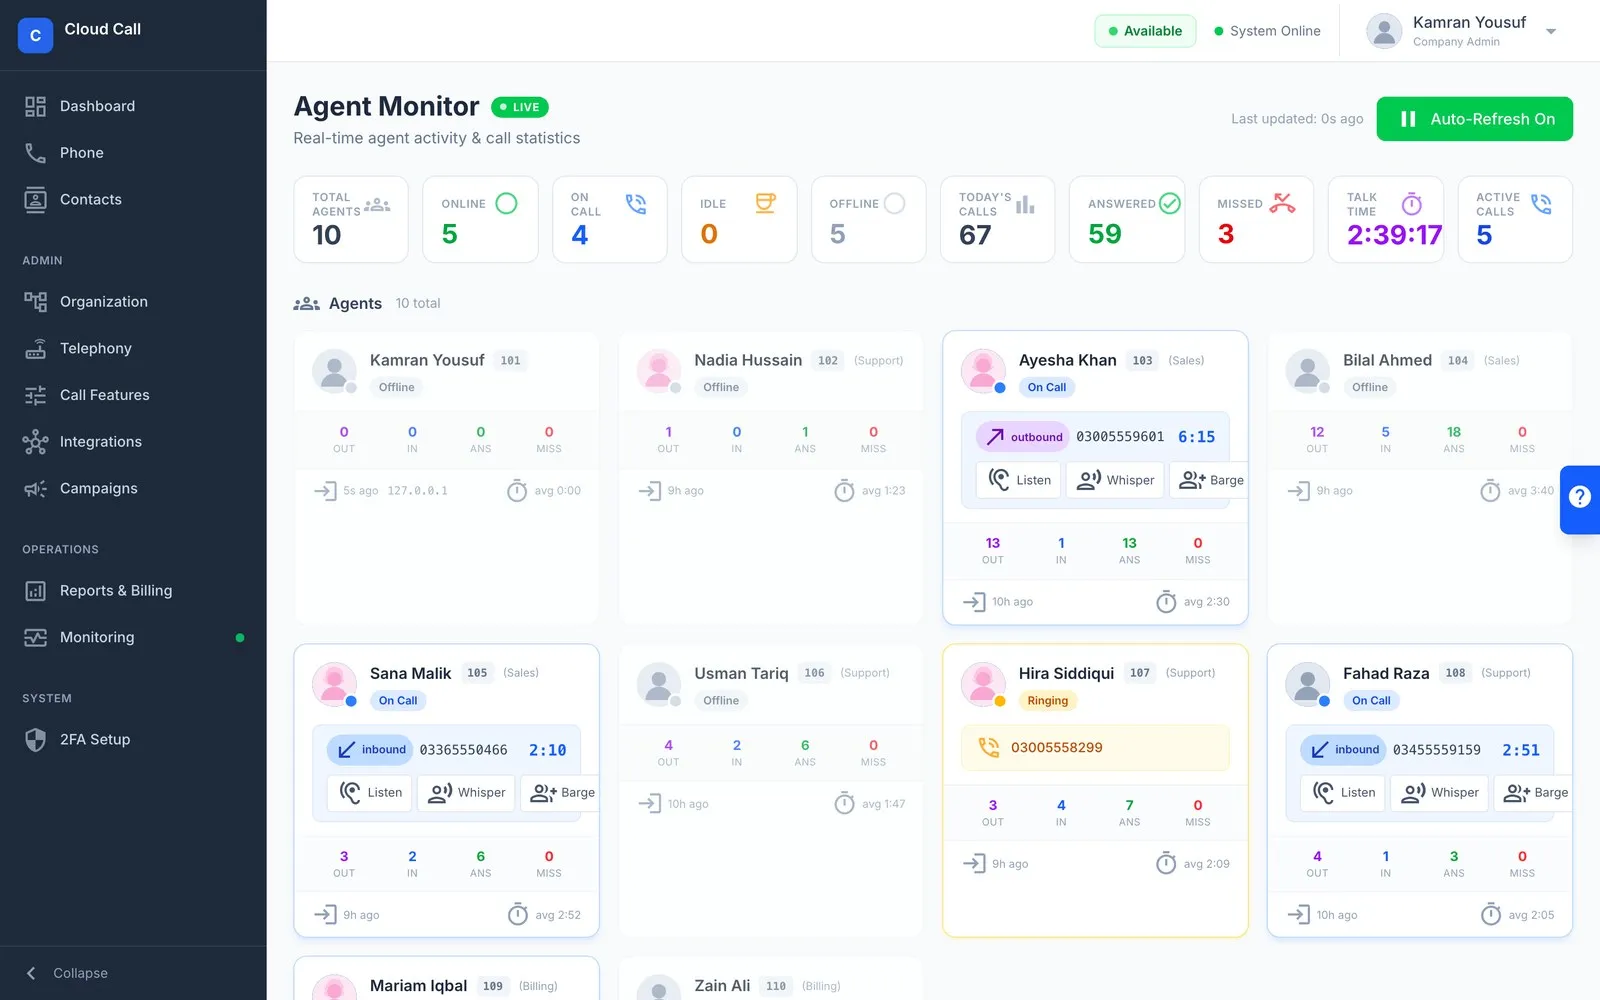Whisper to Fahad Raza
1600x1000 pixels.
point(1440,793)
